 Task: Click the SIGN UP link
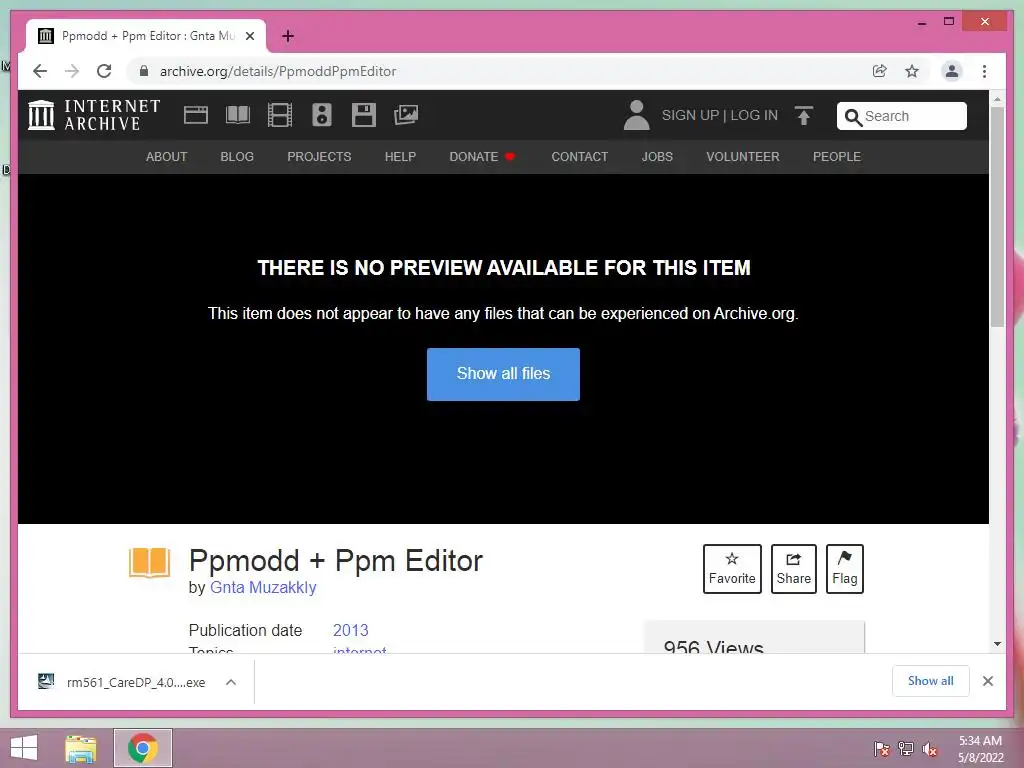point(690,116)
